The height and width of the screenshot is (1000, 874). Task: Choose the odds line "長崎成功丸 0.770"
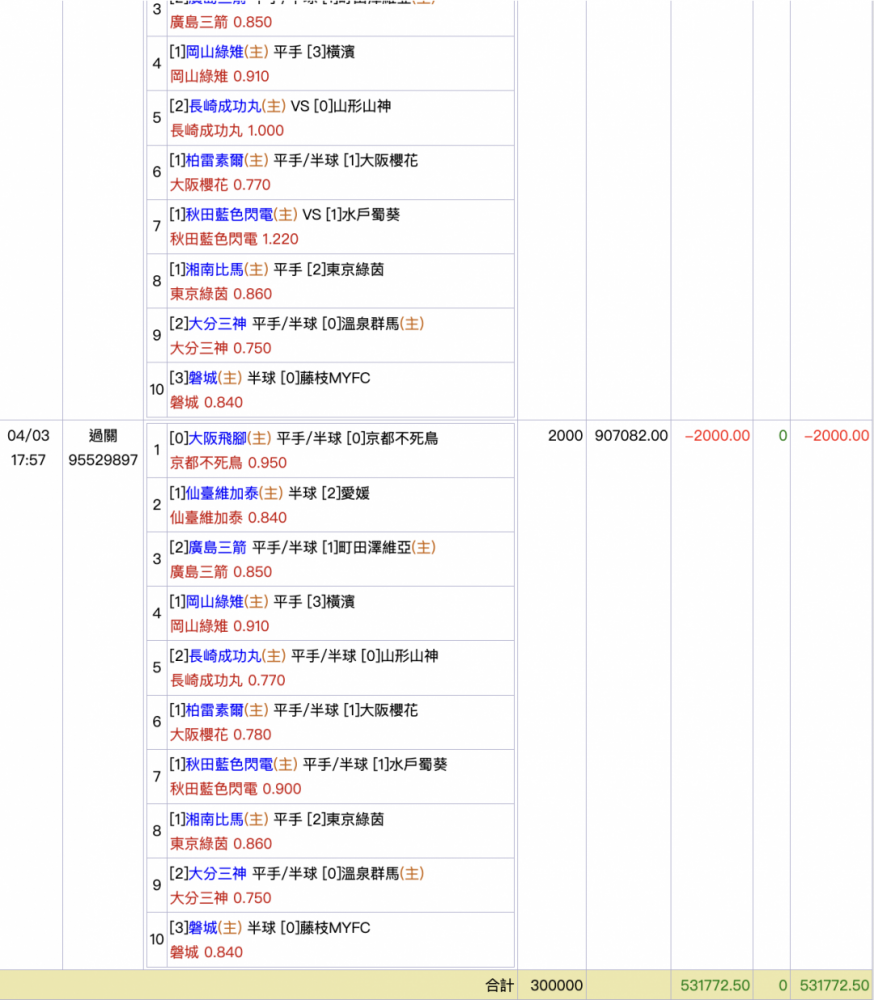[x=227, y=680]
